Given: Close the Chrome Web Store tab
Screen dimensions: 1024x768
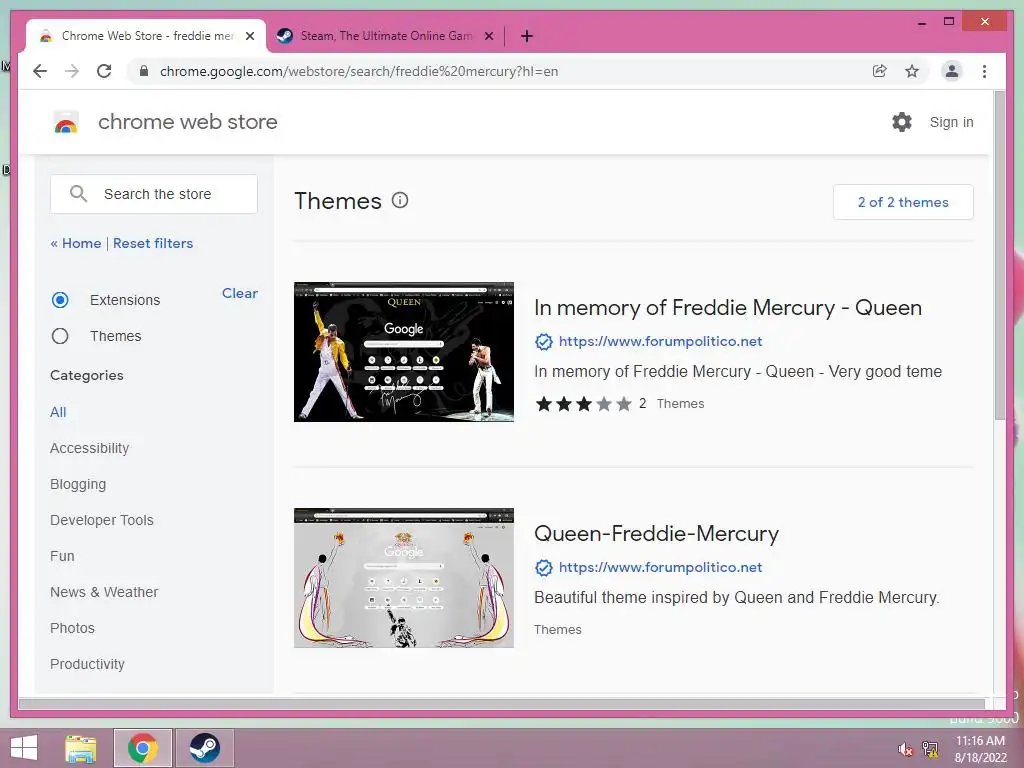Looking at the screenshot, I should [x=249, y=36].
